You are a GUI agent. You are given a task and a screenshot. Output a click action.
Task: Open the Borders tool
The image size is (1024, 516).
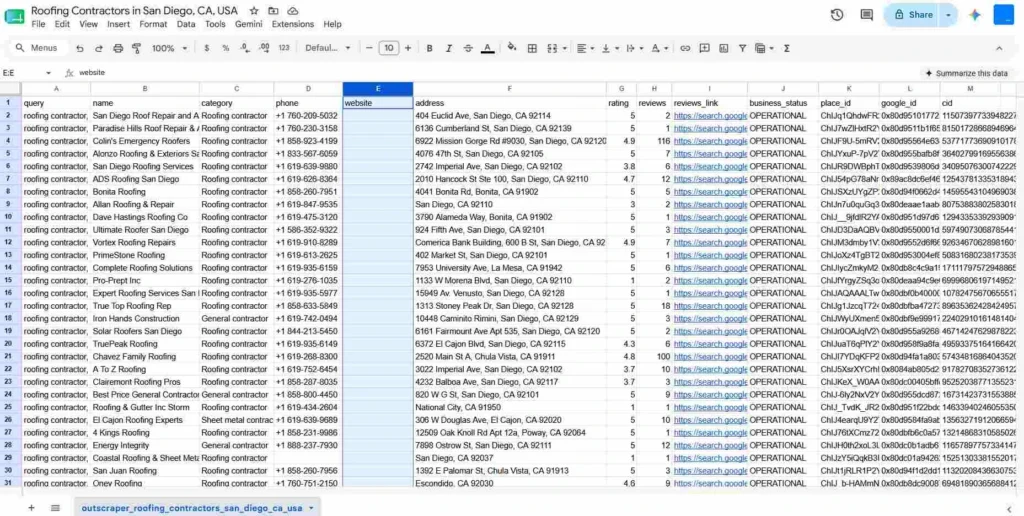(532, 48)
